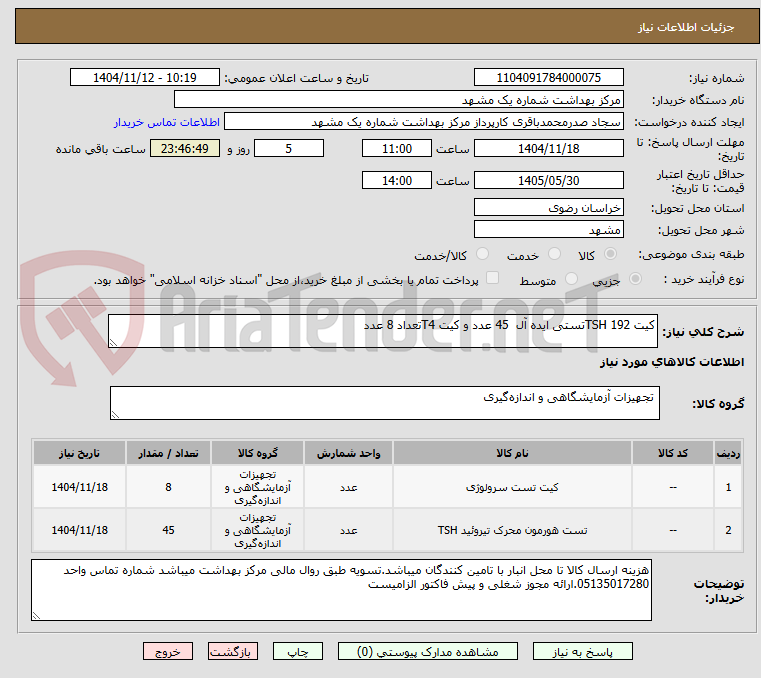Open اطلاعات تماس خریدار link
This screenshot has height=678, width=761.
(x=167, y=122)
